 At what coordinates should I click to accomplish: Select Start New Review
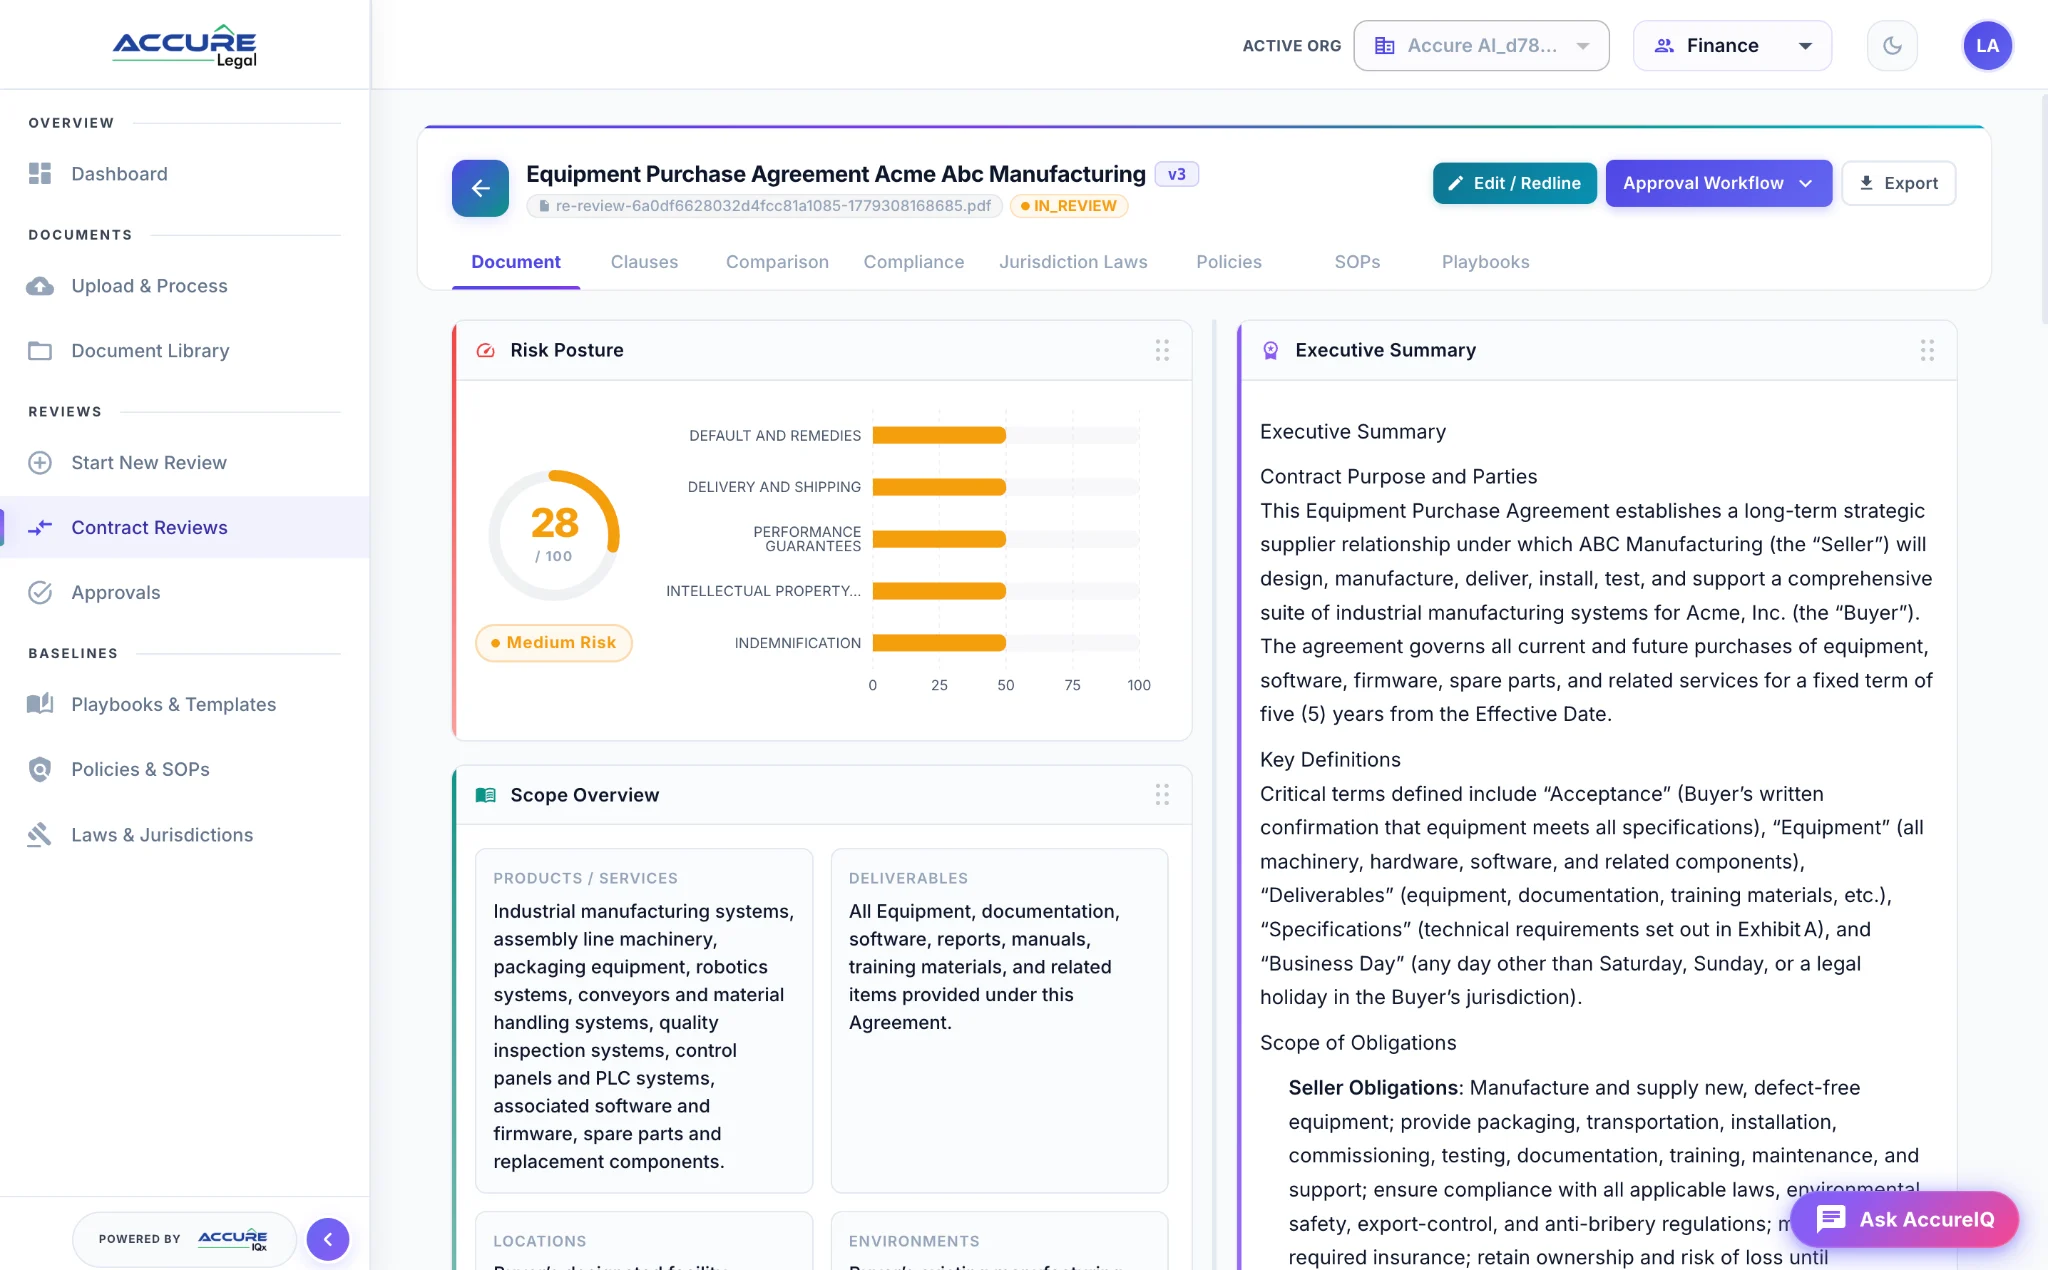click(185, 463)
